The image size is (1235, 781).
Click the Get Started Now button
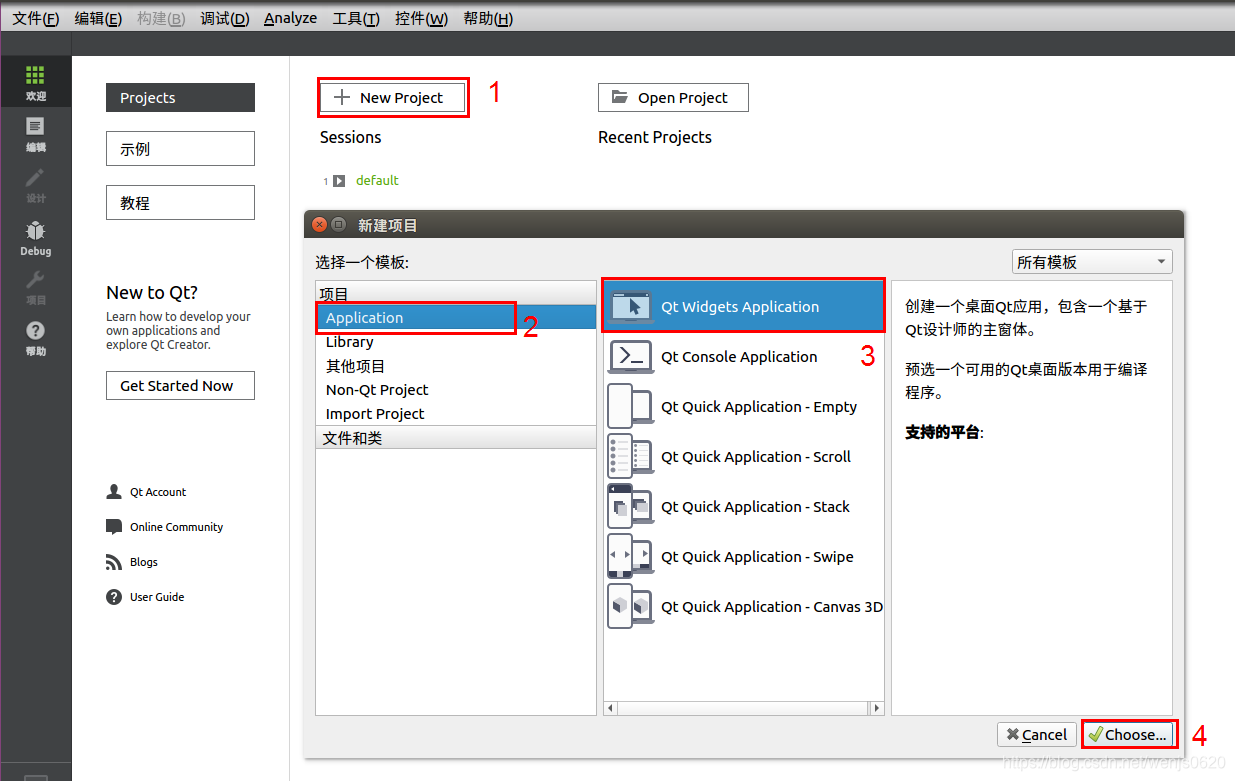click(180, 386)
